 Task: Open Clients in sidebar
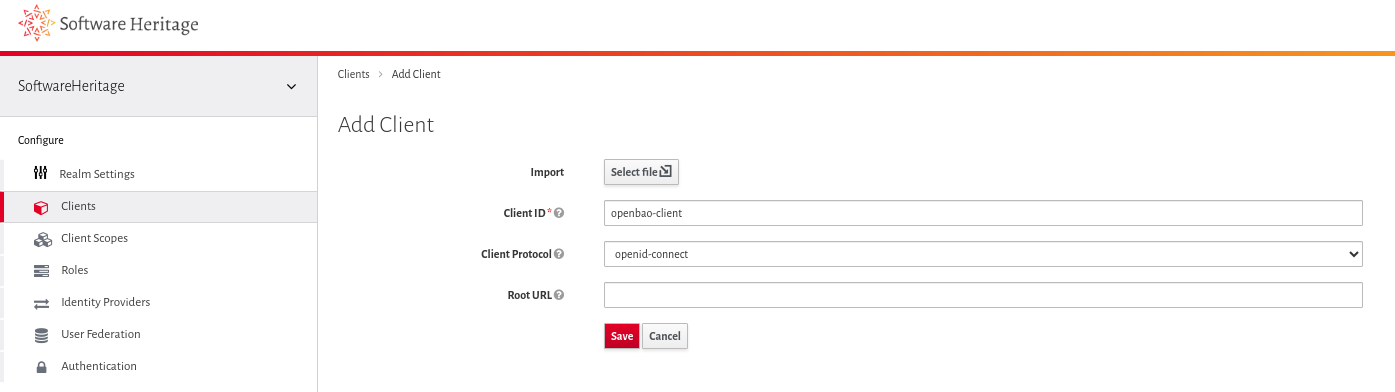click(x=159, y=206)
